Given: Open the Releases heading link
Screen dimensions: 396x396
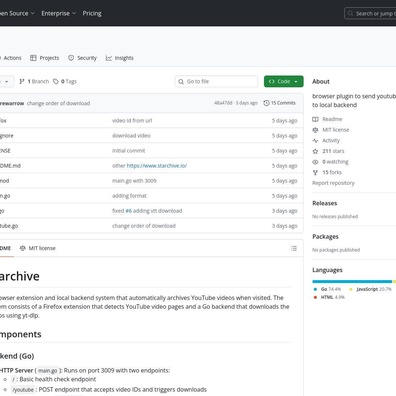Looking at the screenshot, I should click(x=325, y=203).
